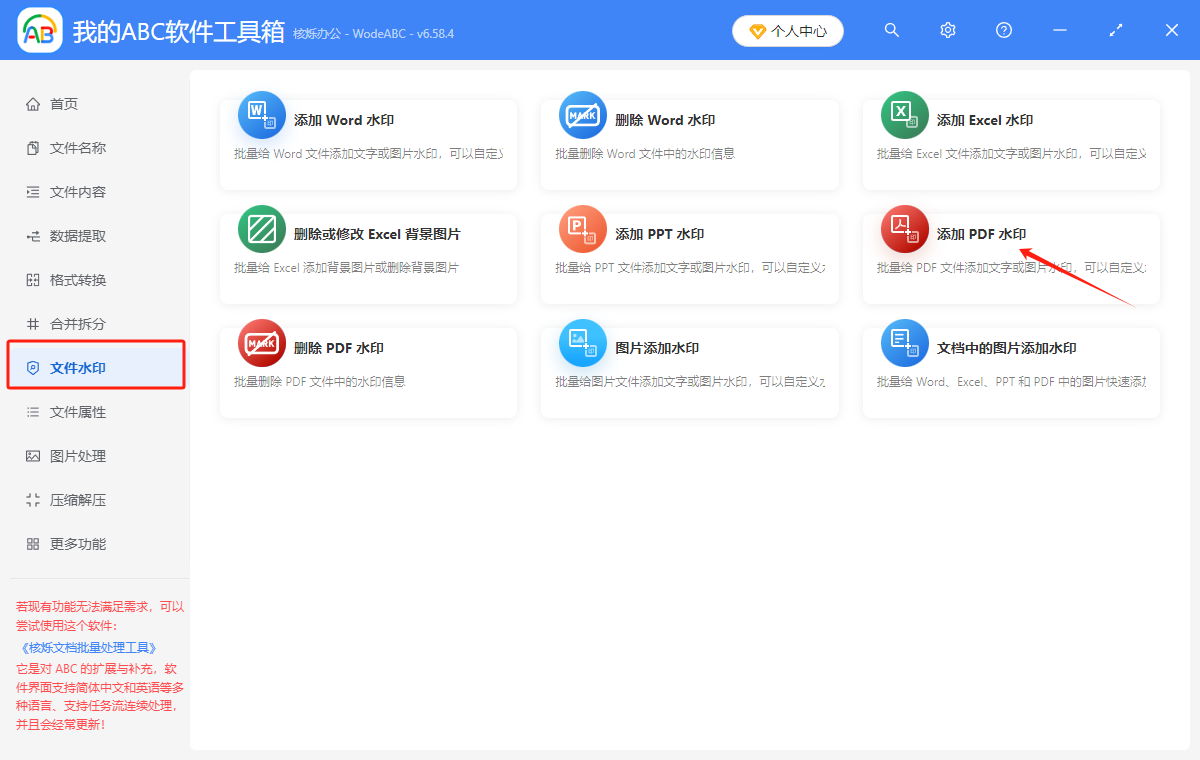Click the icon beside 压缩解压

(x=33, y=500)
